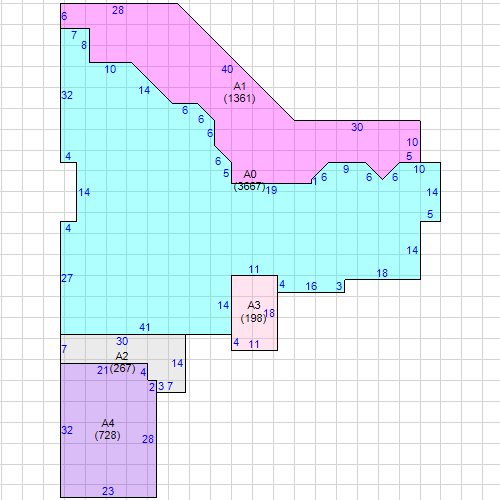Click the 30 dimension in the gray A2 area
The height and width of the screenshot is (500, 500).
pyautogui.click(x=122, y=341)
